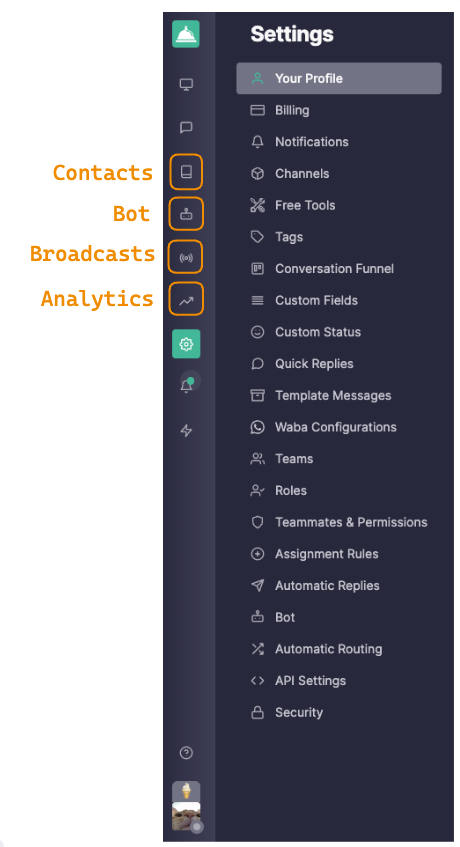The image size is (460, 847).
Task: Open the Analytics chart icon
Action: [x=186, y=301]
